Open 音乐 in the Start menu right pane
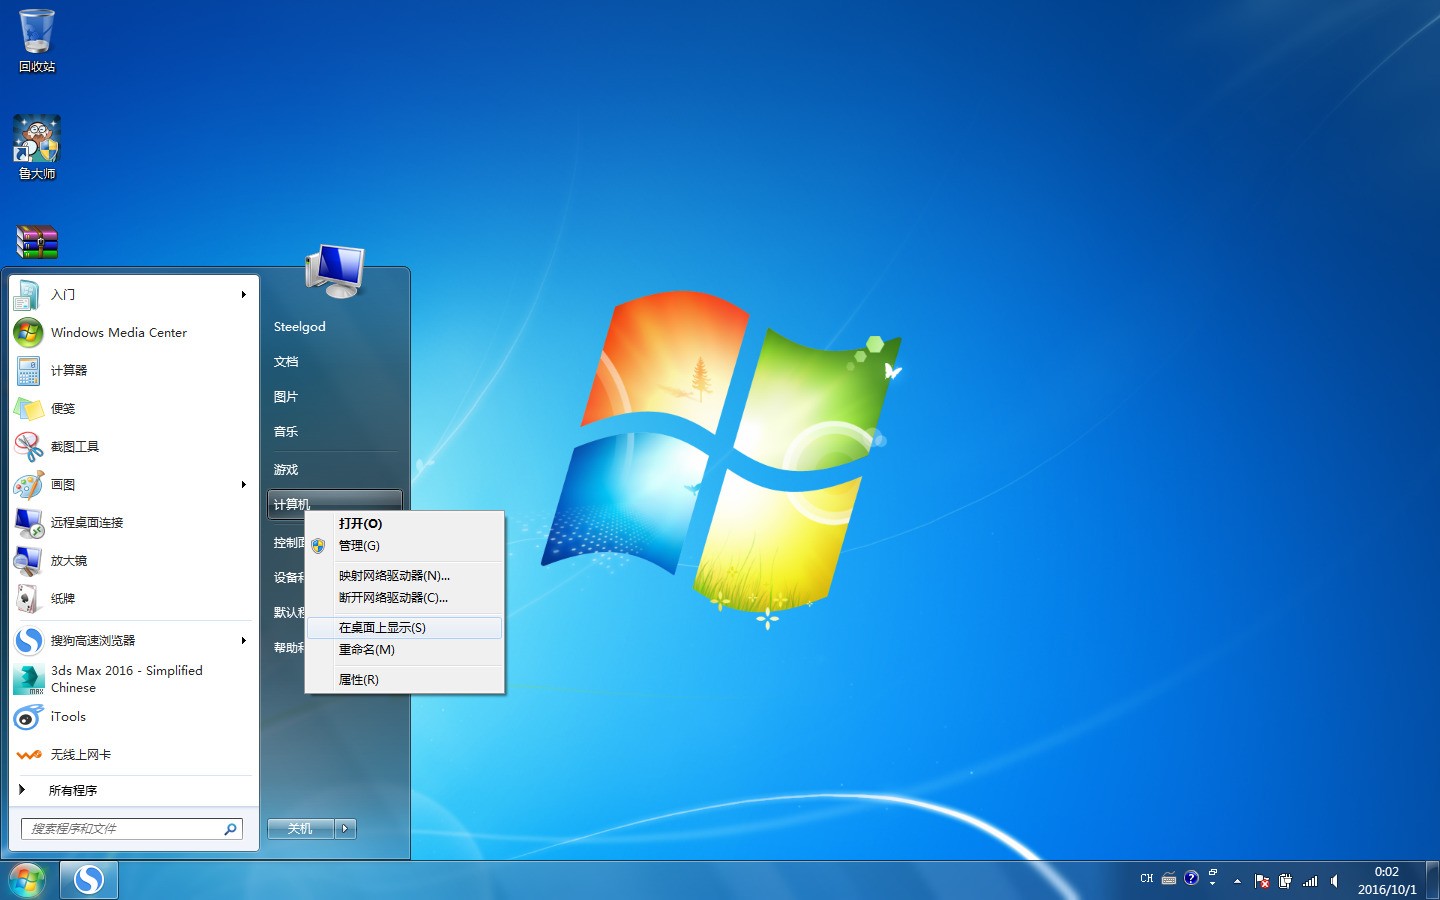 click(x=335, y=431)
